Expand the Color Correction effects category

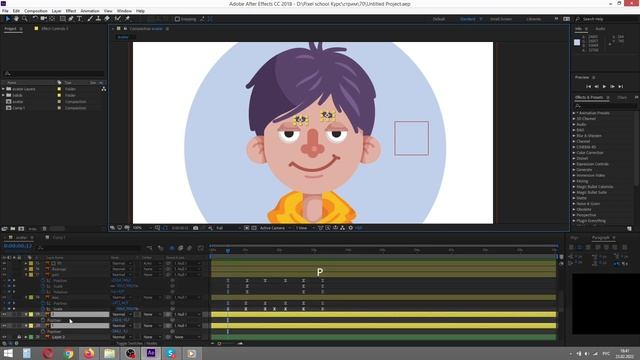click(574, 153)
